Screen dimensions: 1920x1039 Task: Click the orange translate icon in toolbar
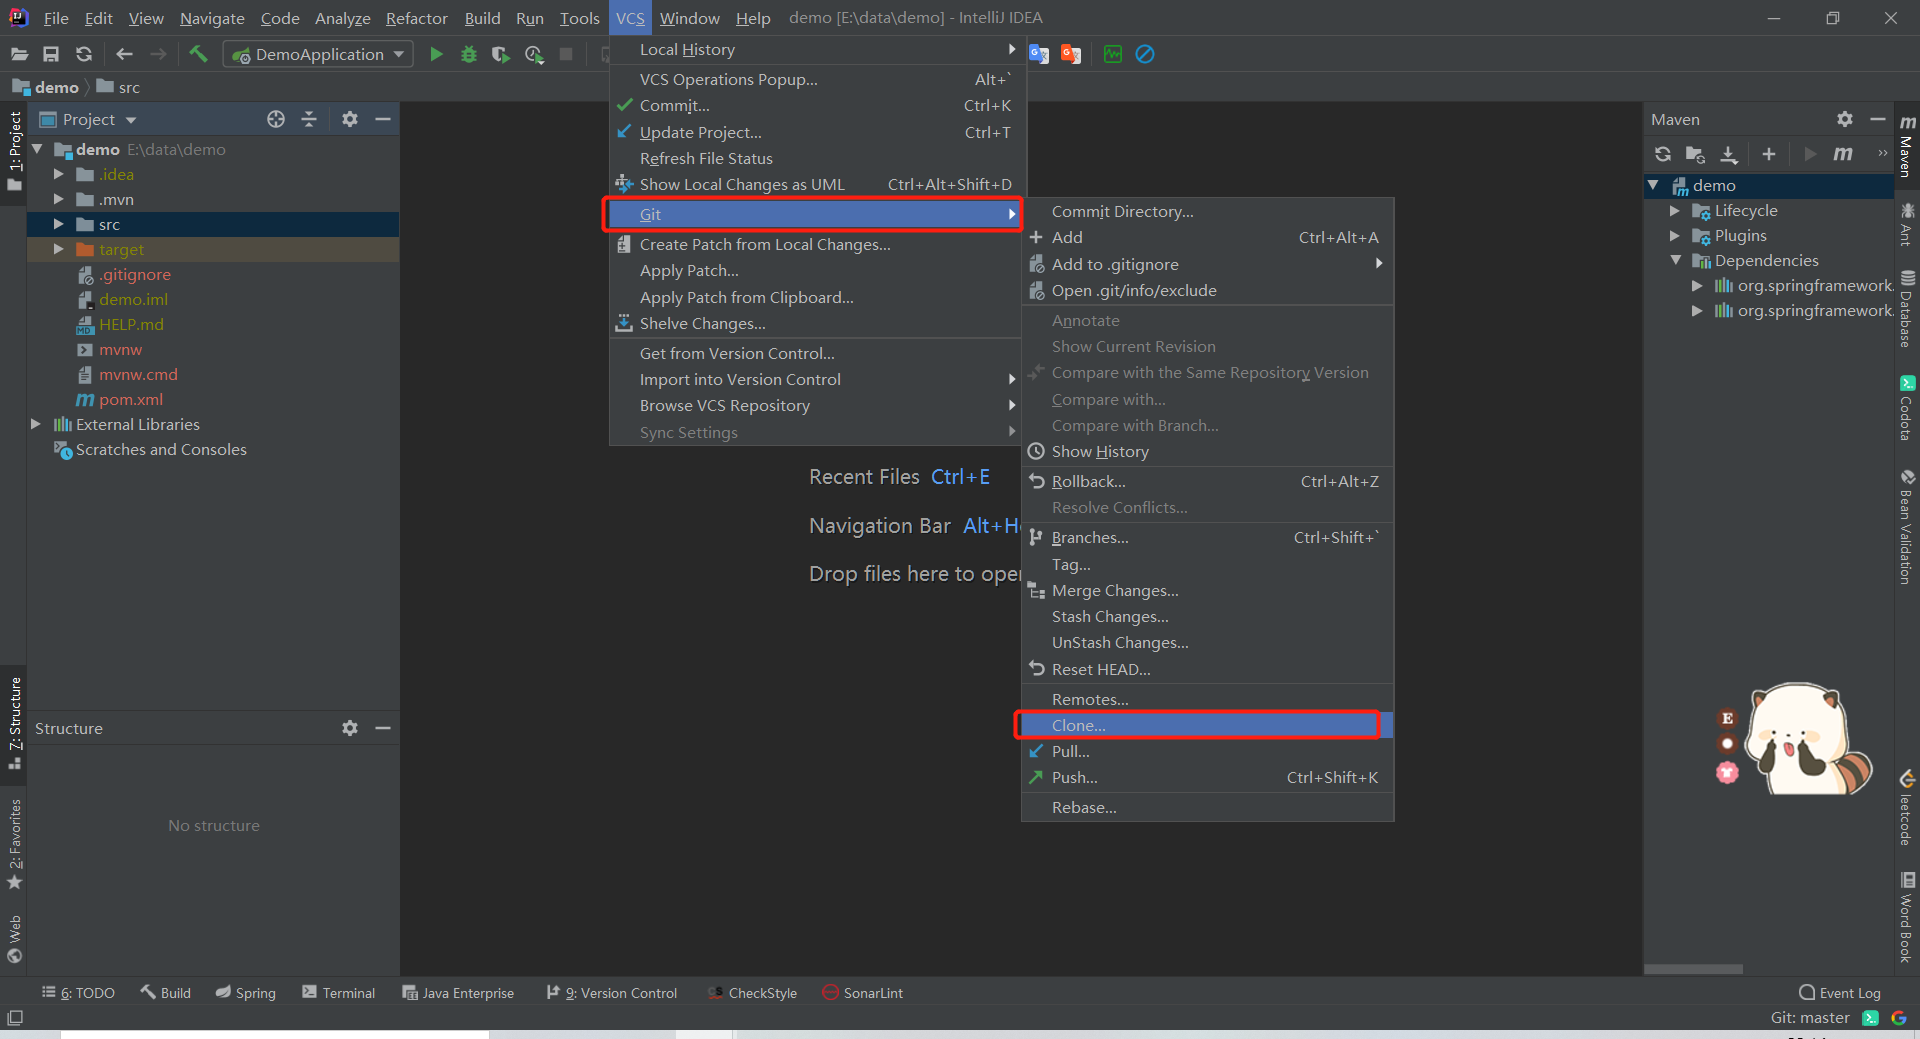pyautogui.click(x=1071, y=54)
